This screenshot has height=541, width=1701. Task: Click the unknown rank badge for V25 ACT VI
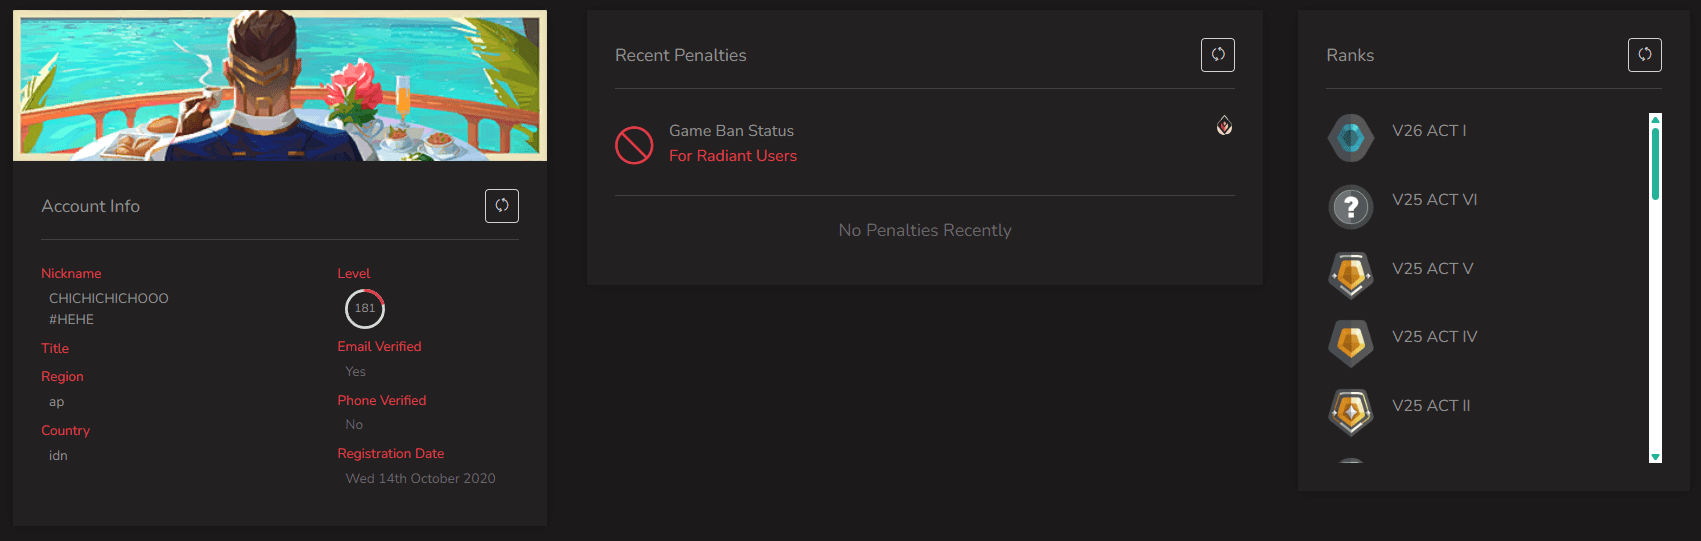(1351, 207)
